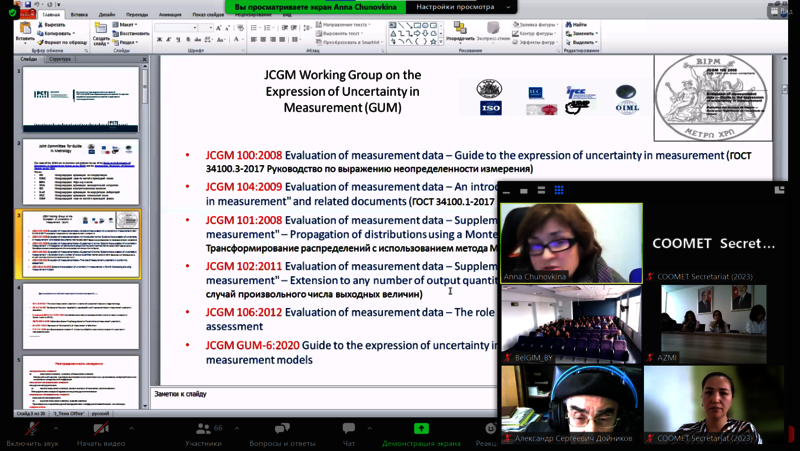Viewport: 800px width, 451px height.
Task: Select slide 2 thumbnail
Action: [x=81, y=172]
